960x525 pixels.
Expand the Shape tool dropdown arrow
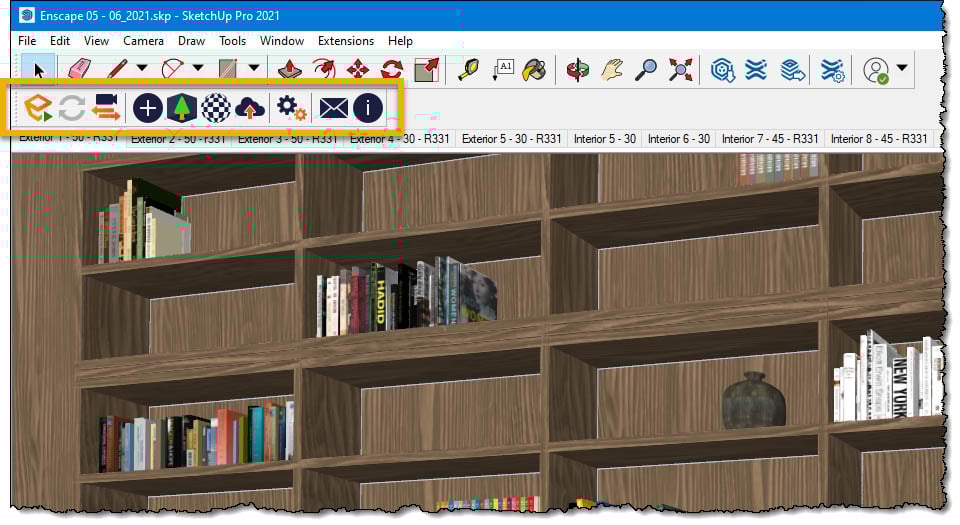coord(254,68)
